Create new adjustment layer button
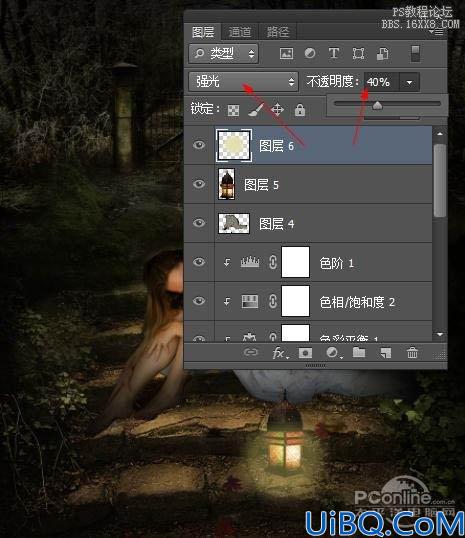 coord(333,353)
